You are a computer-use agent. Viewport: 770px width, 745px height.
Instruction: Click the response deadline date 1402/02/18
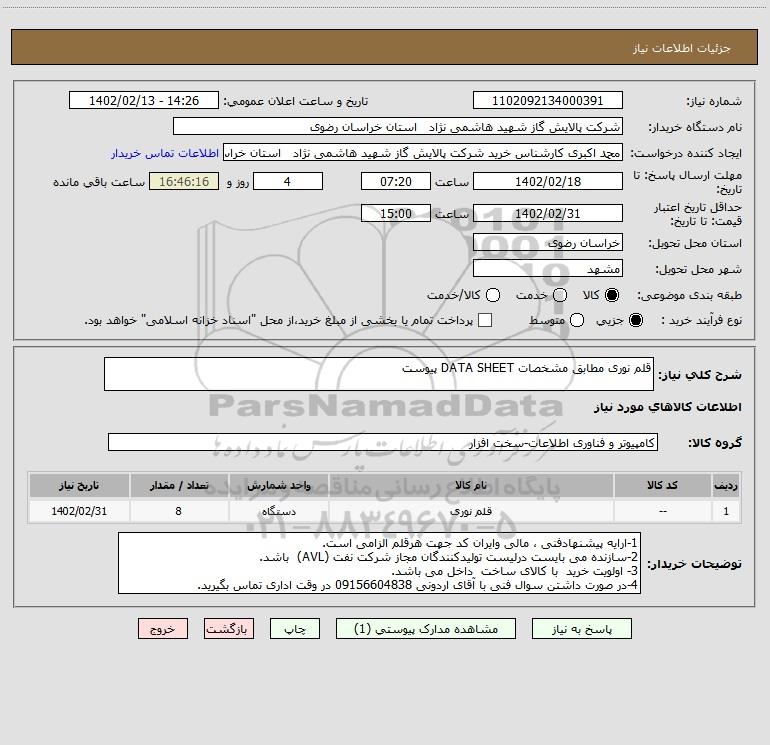(x=548, y=181)
